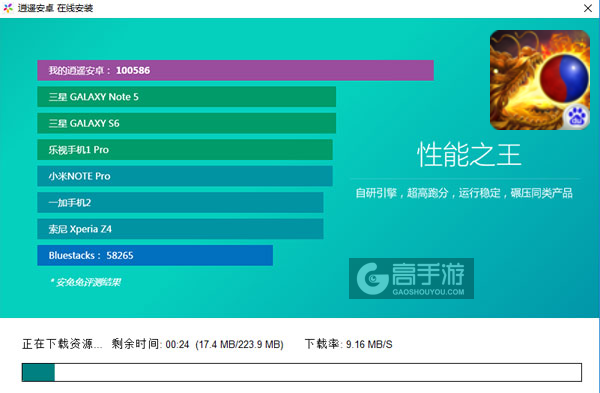Click the 性能之王 heading

tap(469, 155)
